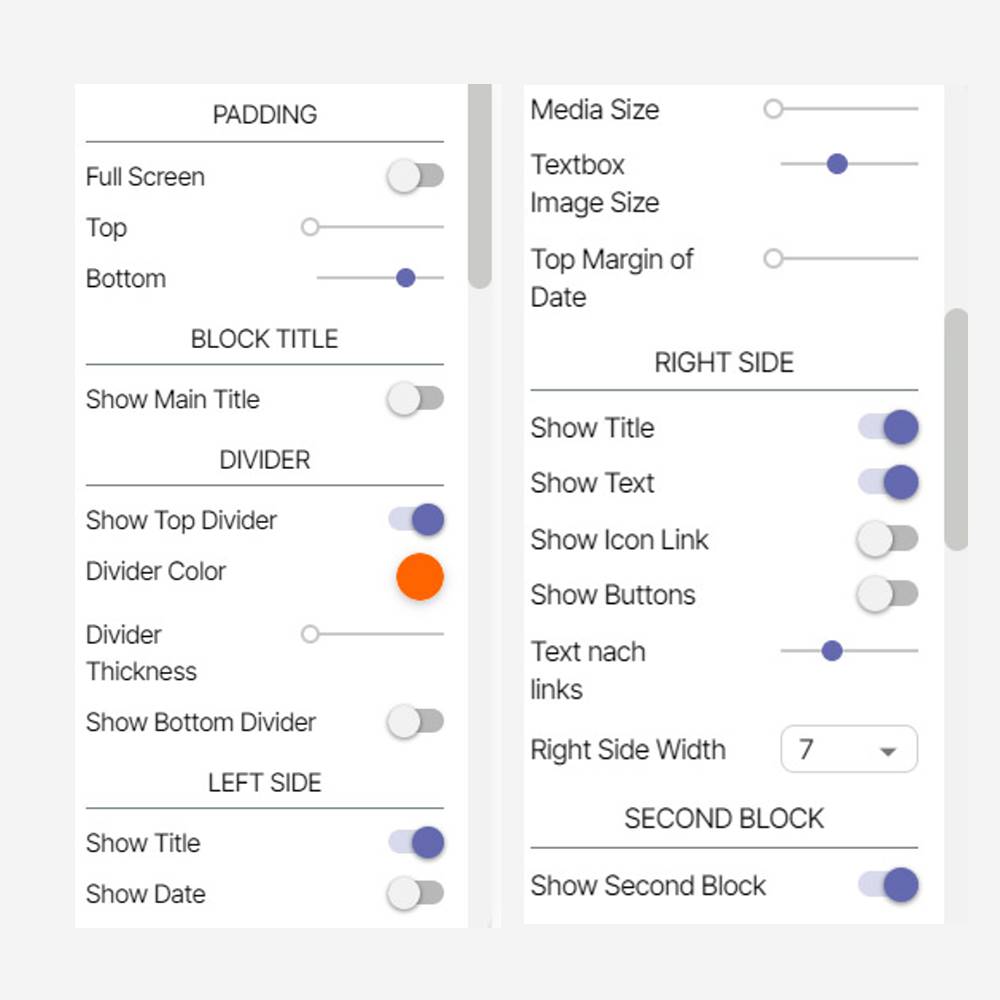Disable the Show Text toggle

(x=888, y=483)
